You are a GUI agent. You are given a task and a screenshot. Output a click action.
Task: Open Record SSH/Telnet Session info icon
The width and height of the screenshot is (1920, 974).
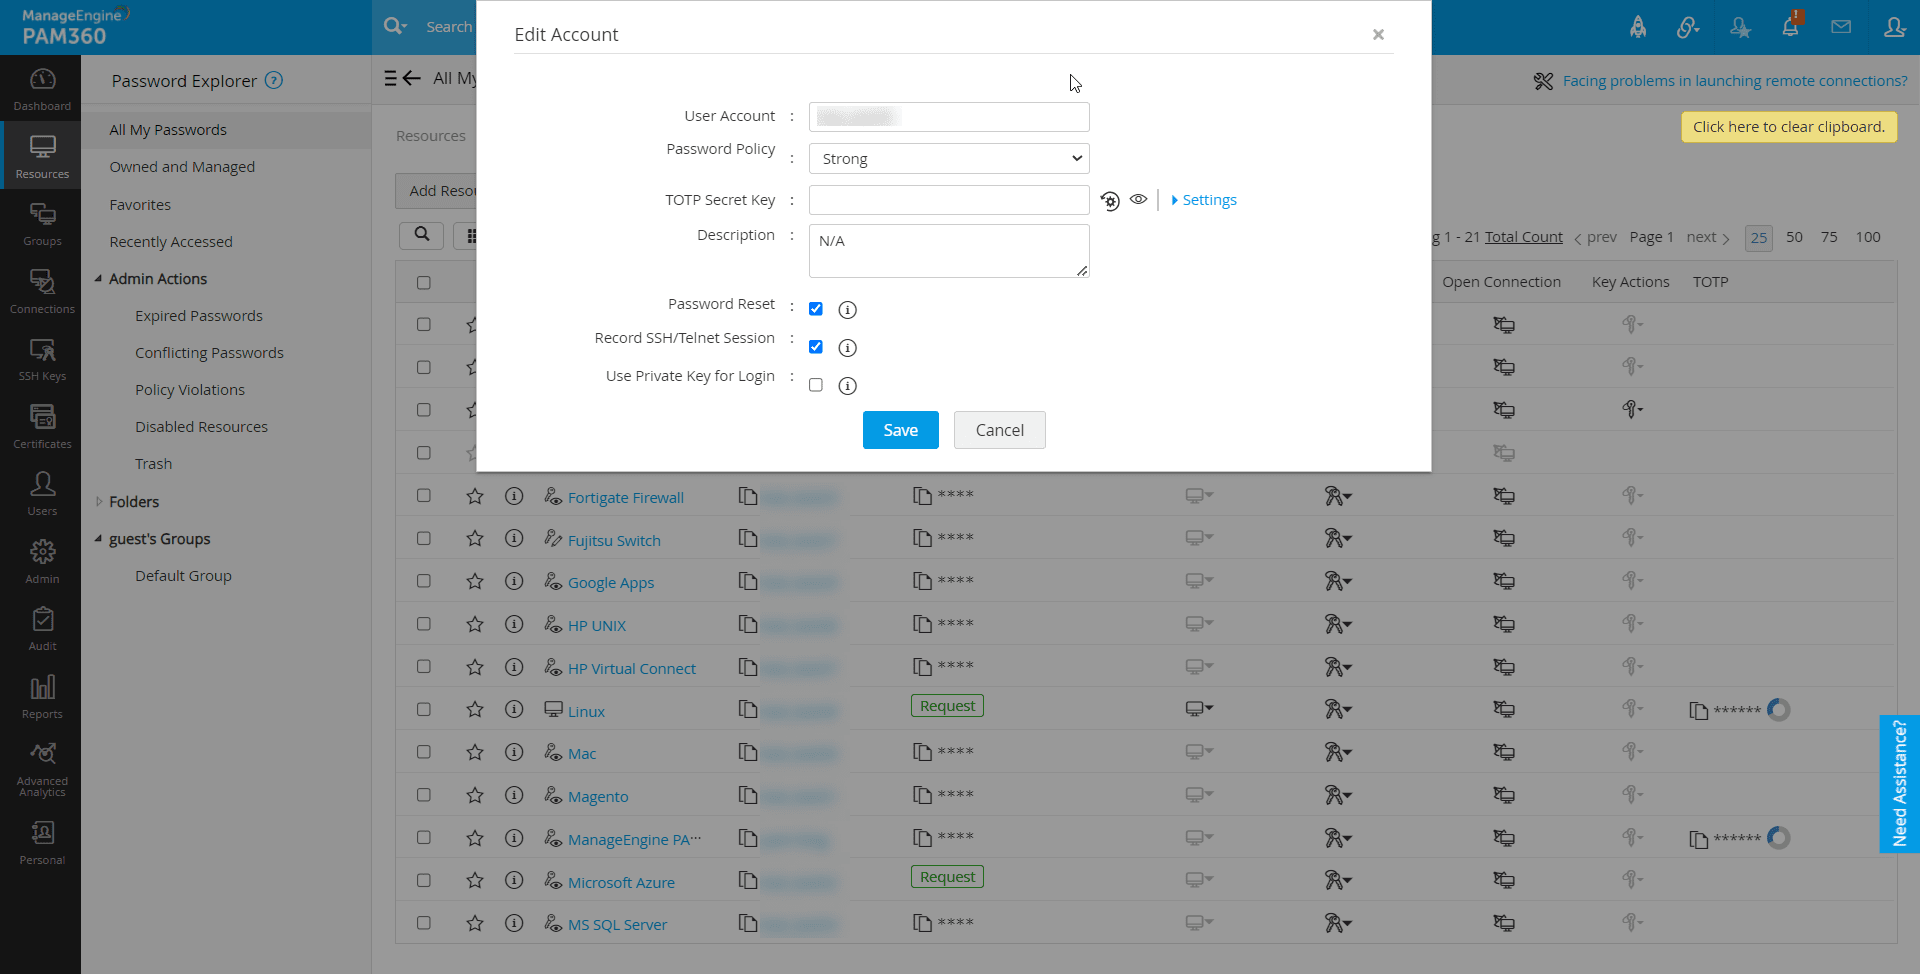tap(848, 348)
